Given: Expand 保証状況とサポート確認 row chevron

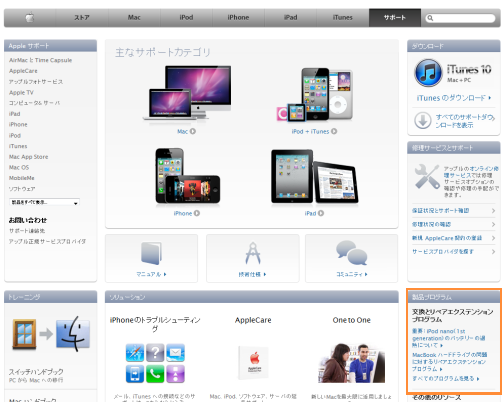Looking at the screenshot, I should coord(493,211).
